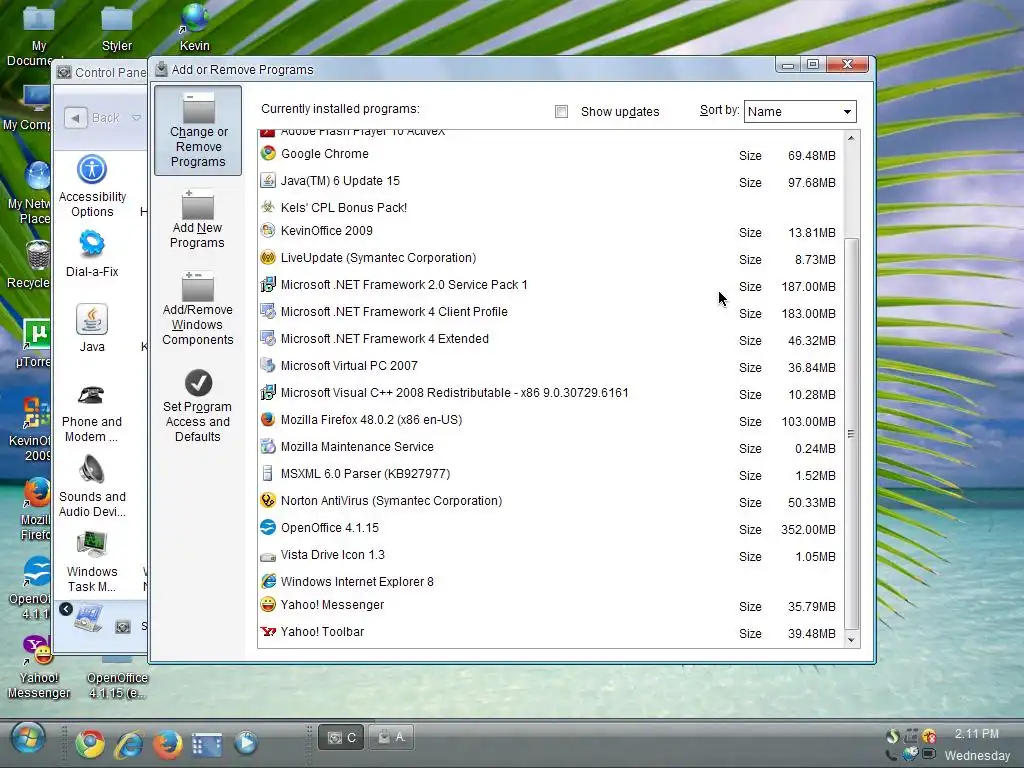This screenshot has height=768, width=1024.
Task: Open the OpenOffice 4.1.15 desktop folder
Action: pos(117,677)
